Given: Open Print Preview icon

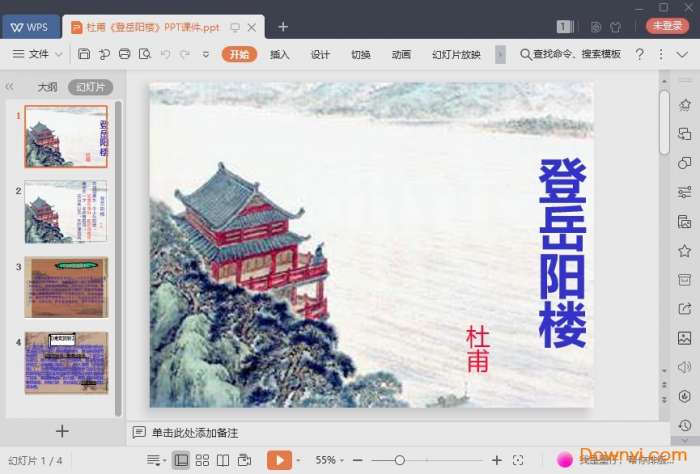Looking at the screenshot, I should tap(145, 54).
